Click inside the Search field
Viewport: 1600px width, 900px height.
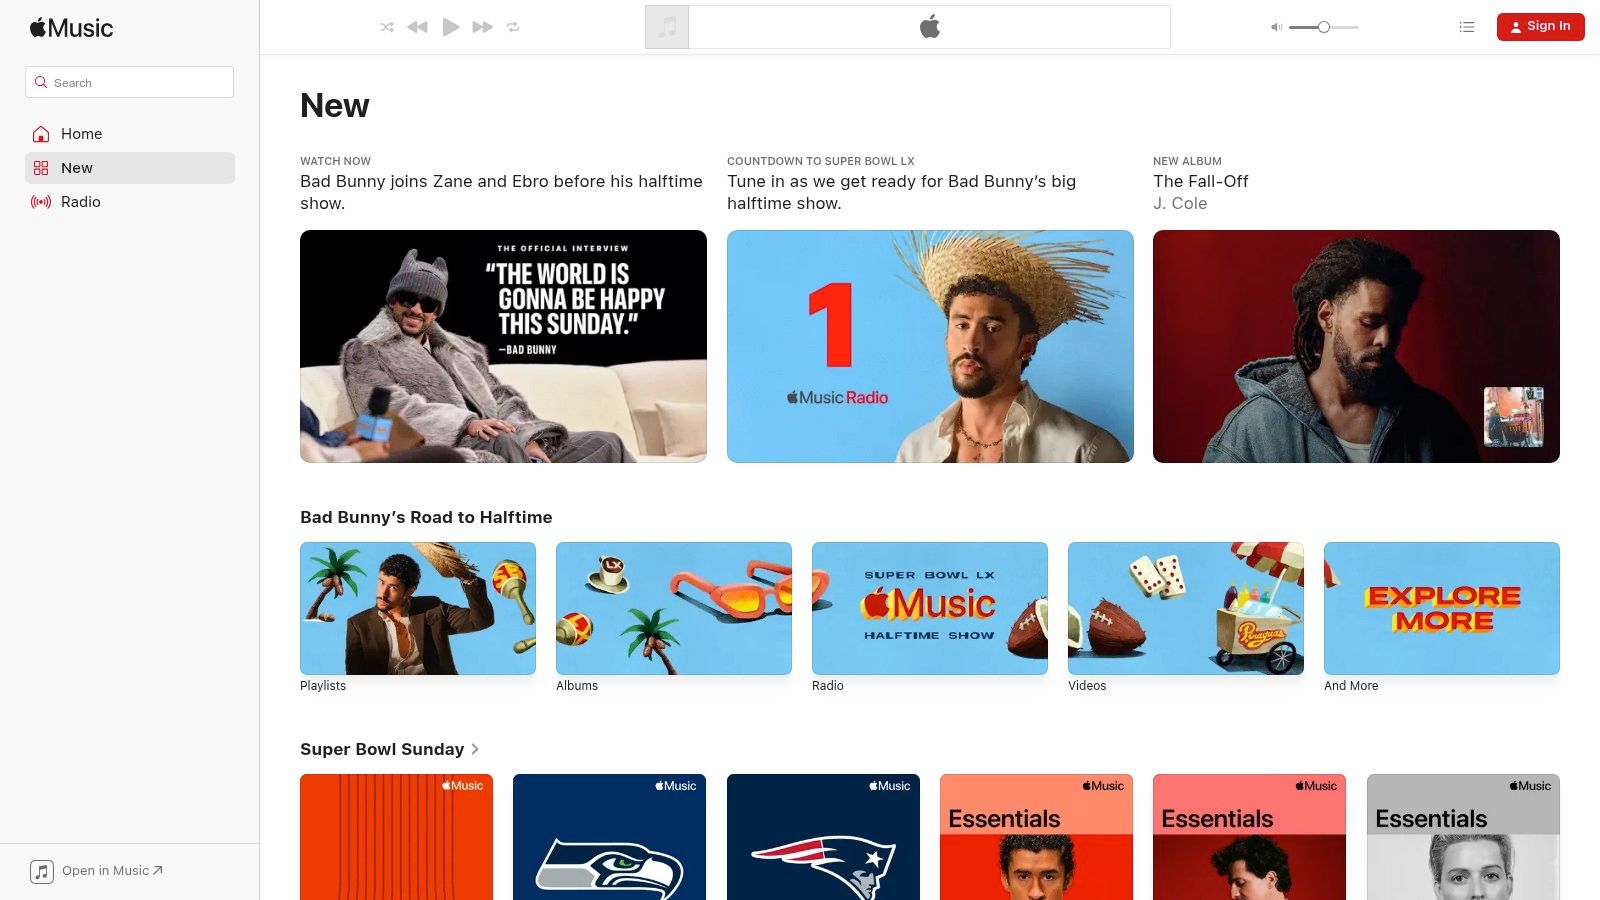click(129, 82)
